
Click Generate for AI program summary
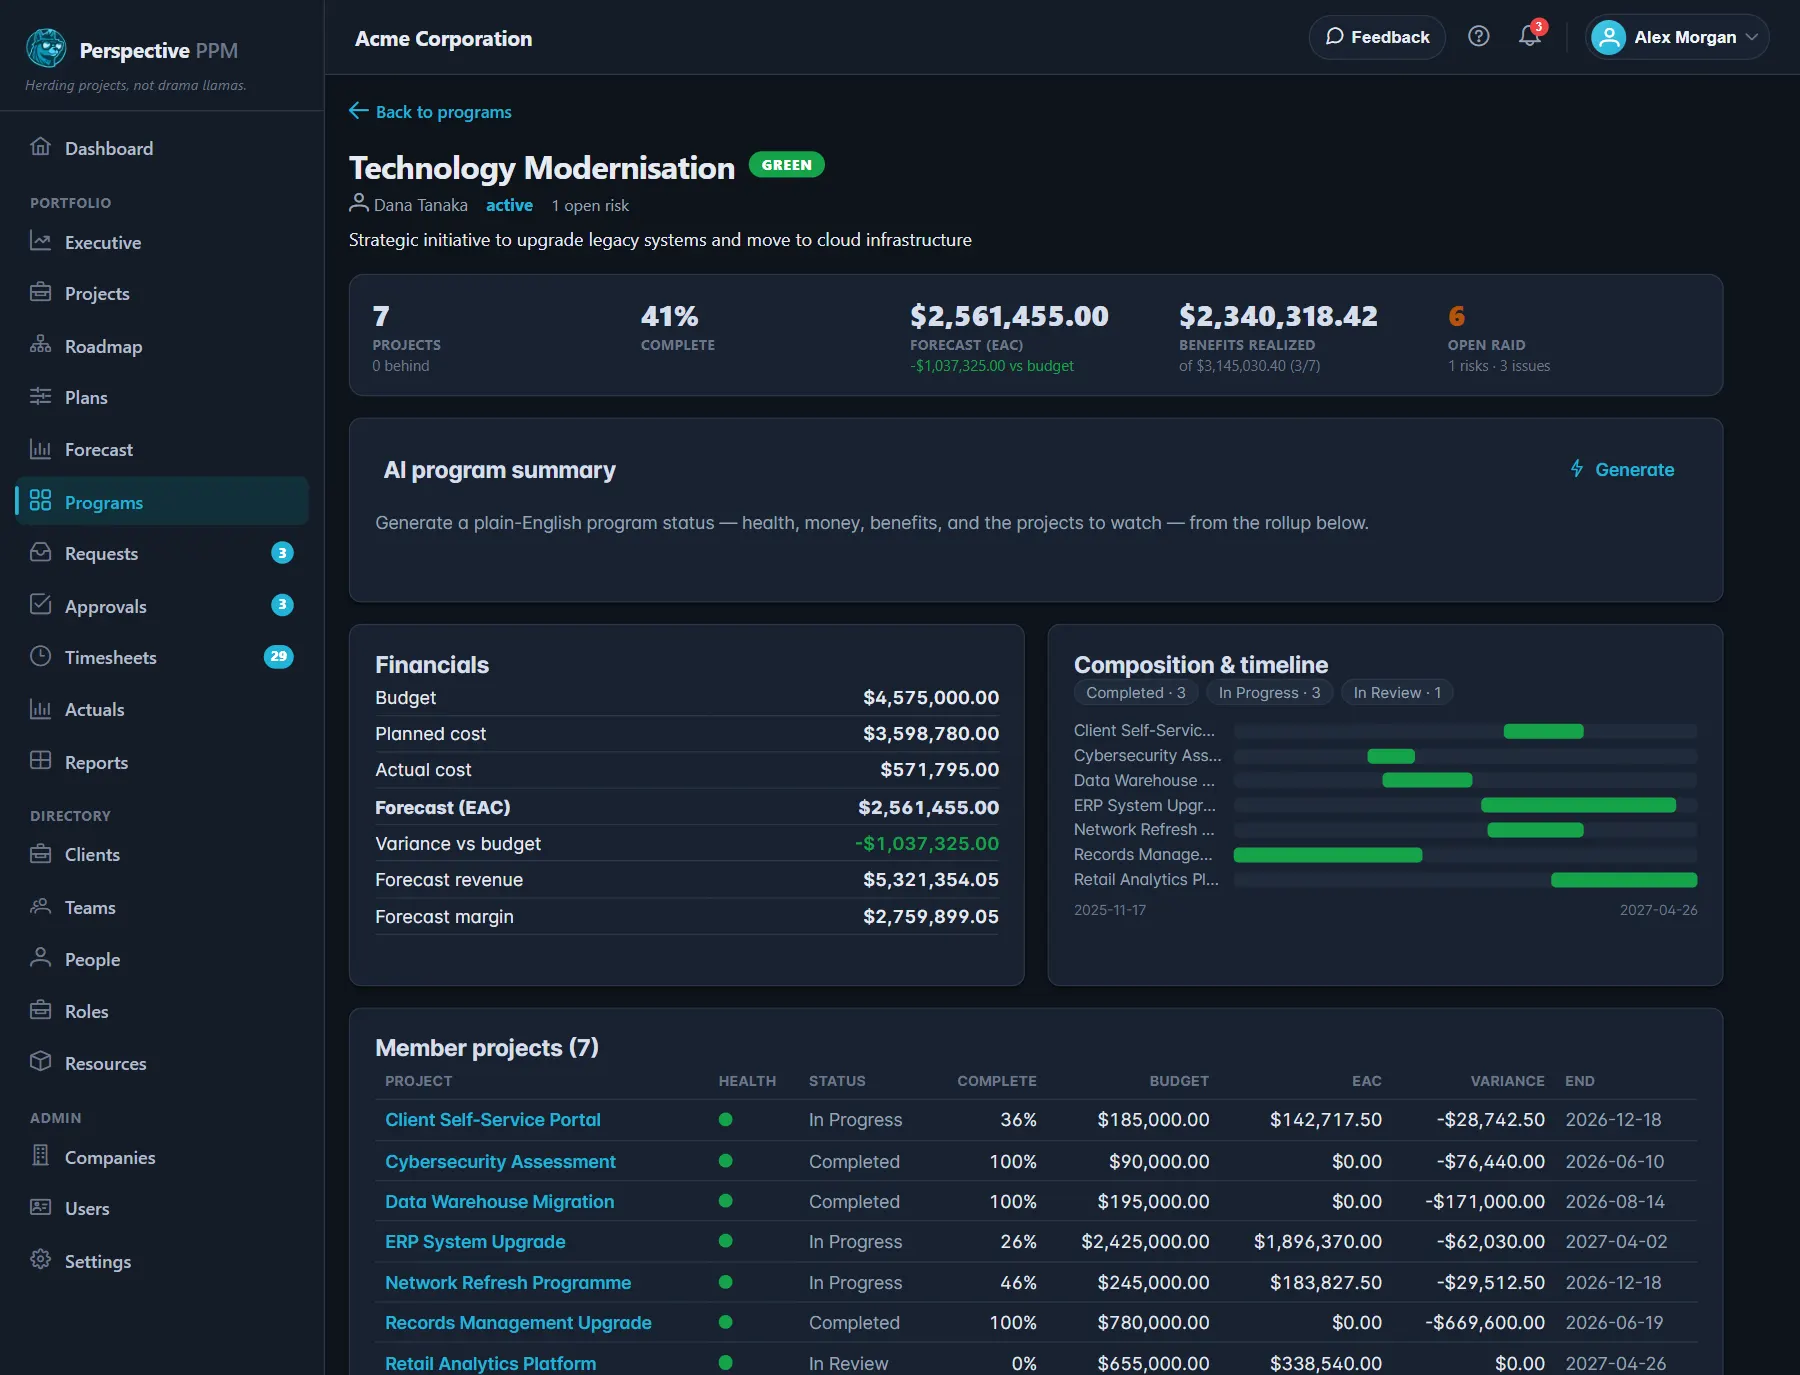click(1621, 469)
